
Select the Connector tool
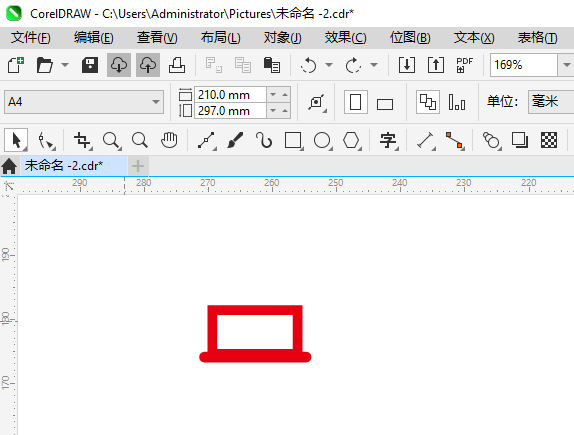pos(455,141)
